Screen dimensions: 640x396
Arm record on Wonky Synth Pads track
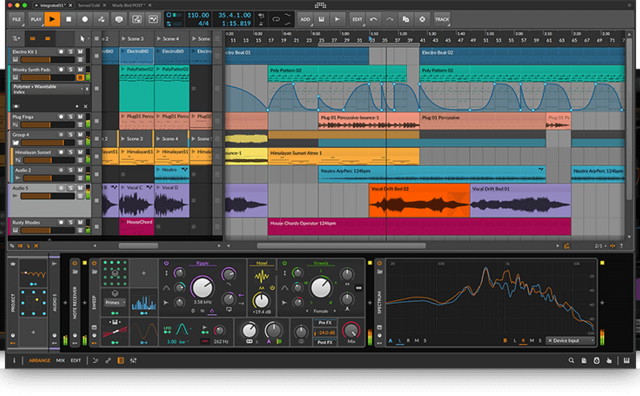pyautogui.click(x=61, y=70)
